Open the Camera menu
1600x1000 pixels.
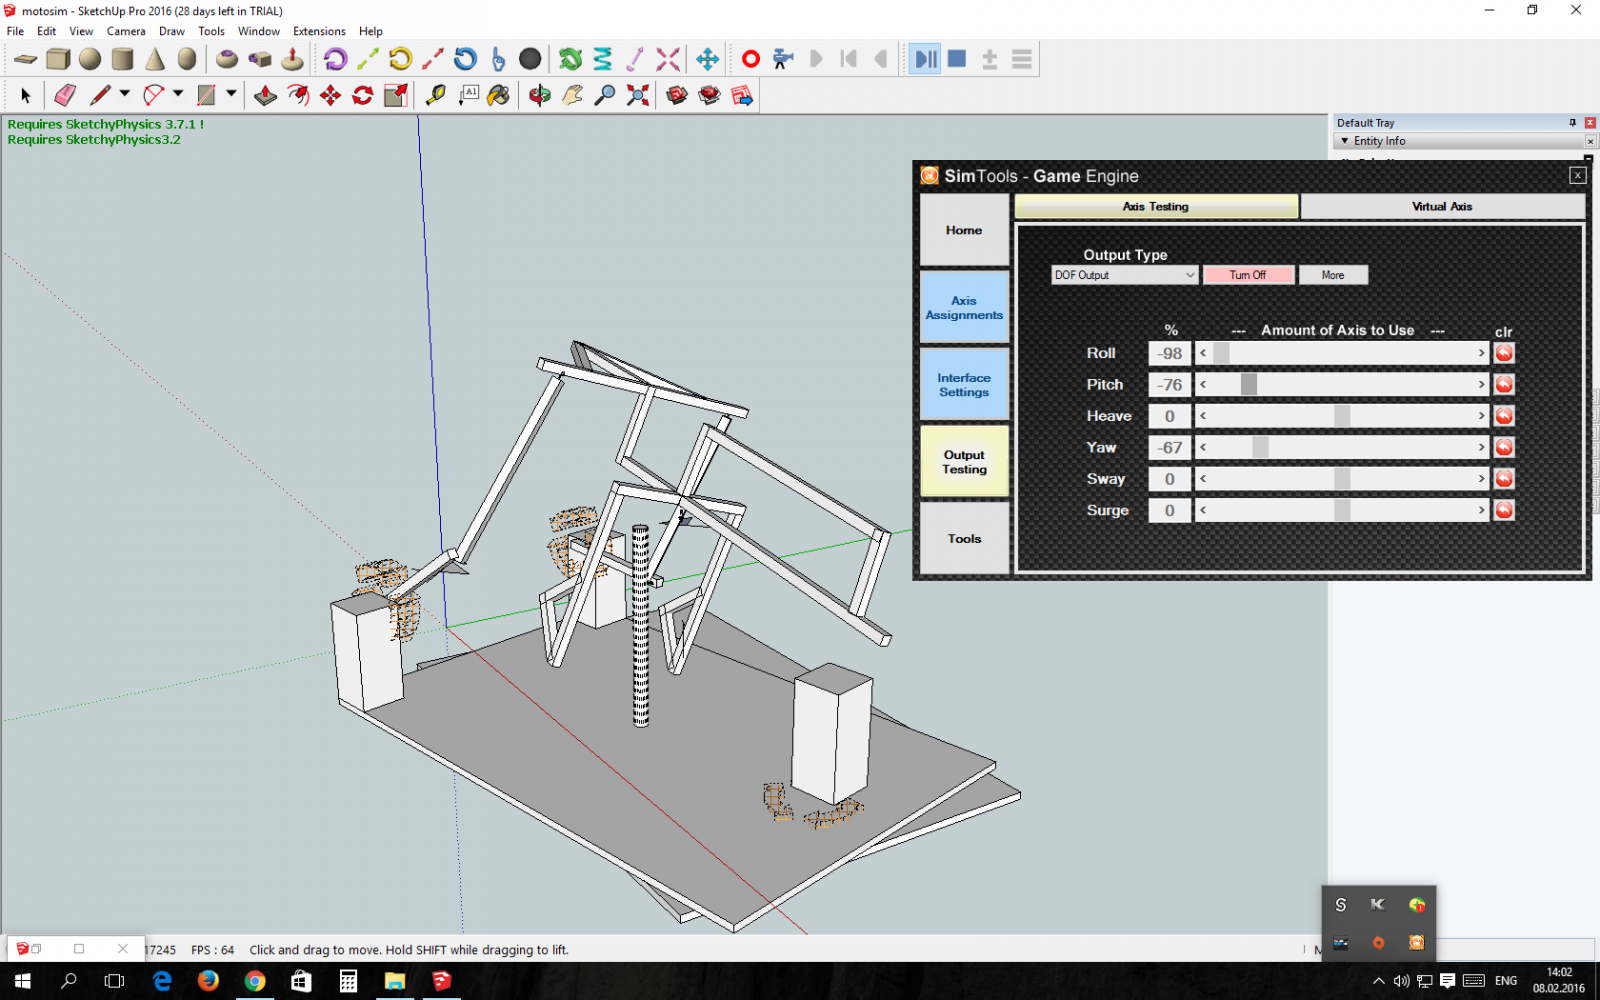tap(126, 31)
